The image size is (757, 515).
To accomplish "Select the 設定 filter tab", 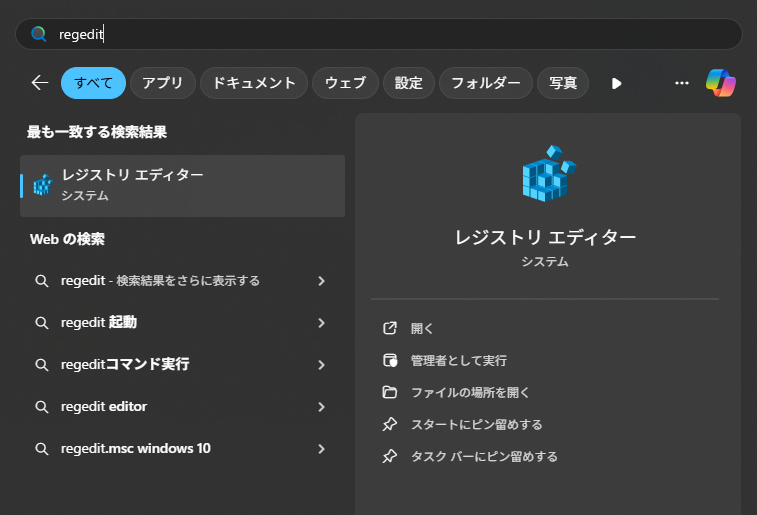I will [408, 83].
